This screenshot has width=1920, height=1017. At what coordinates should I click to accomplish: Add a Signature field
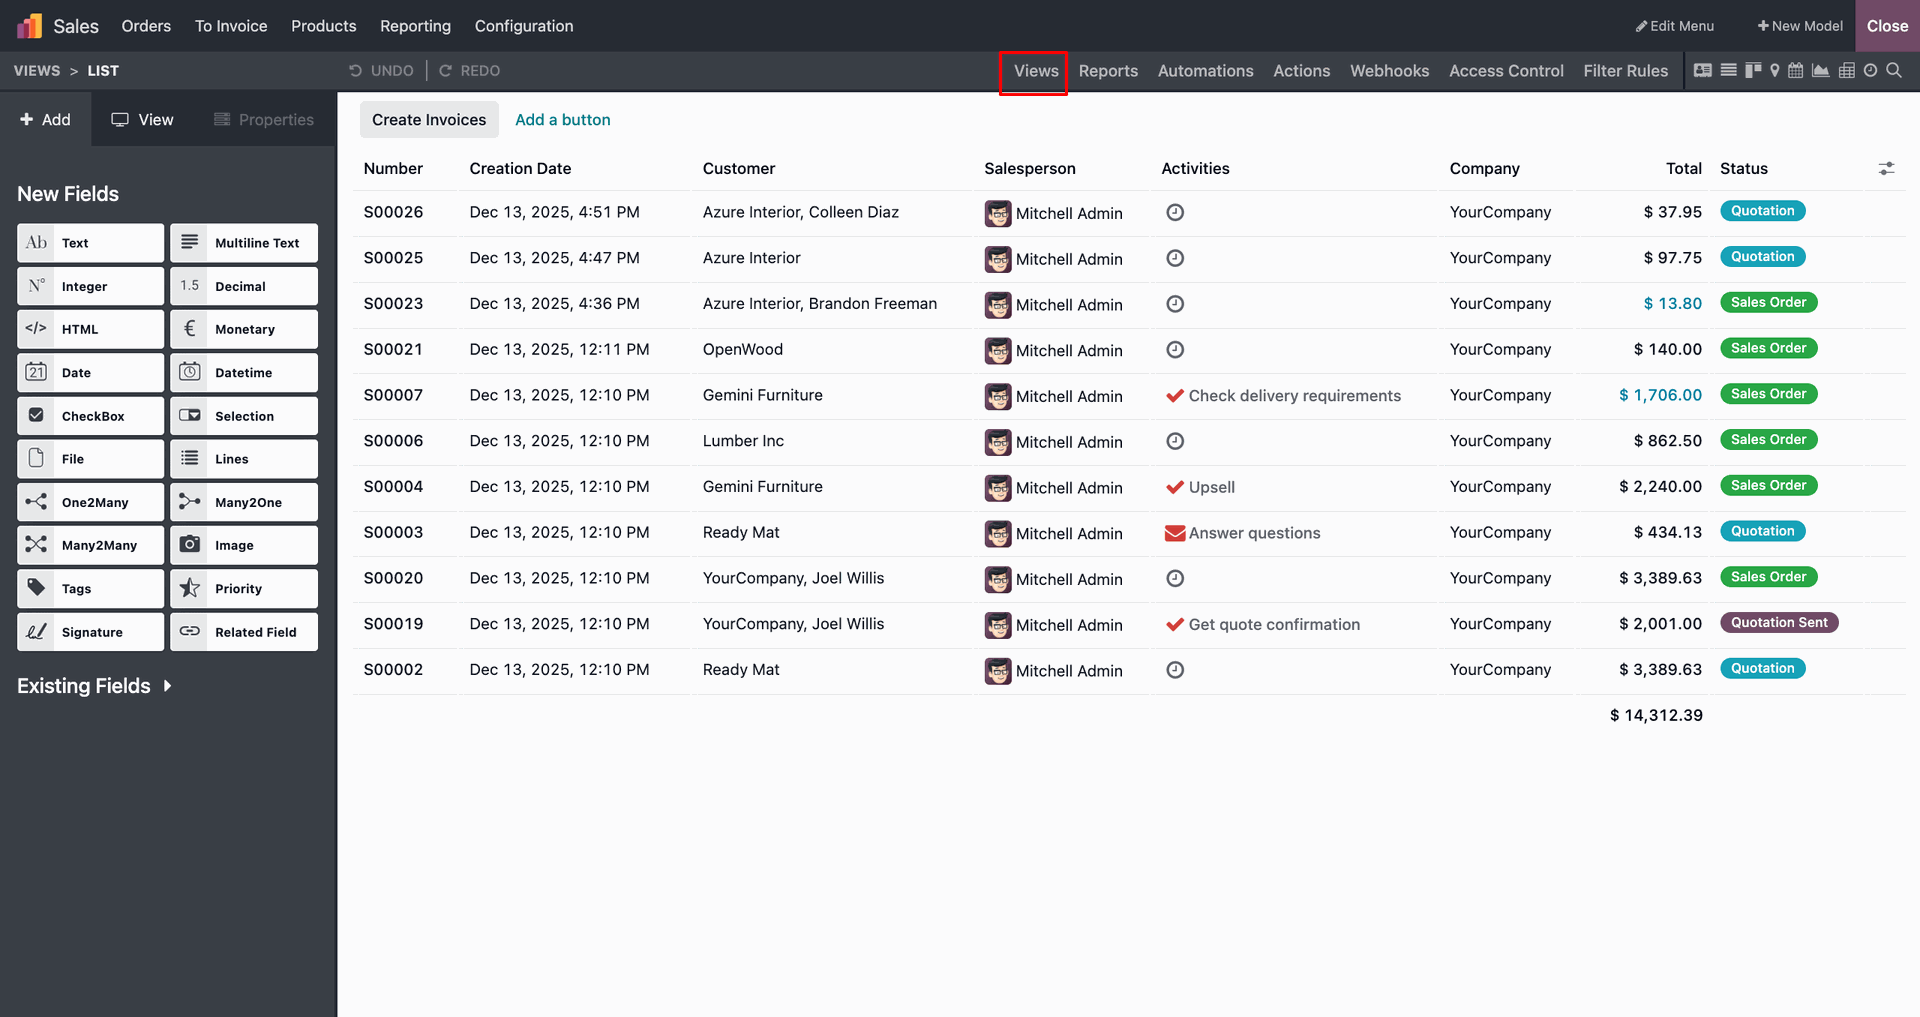click(90, 632)
